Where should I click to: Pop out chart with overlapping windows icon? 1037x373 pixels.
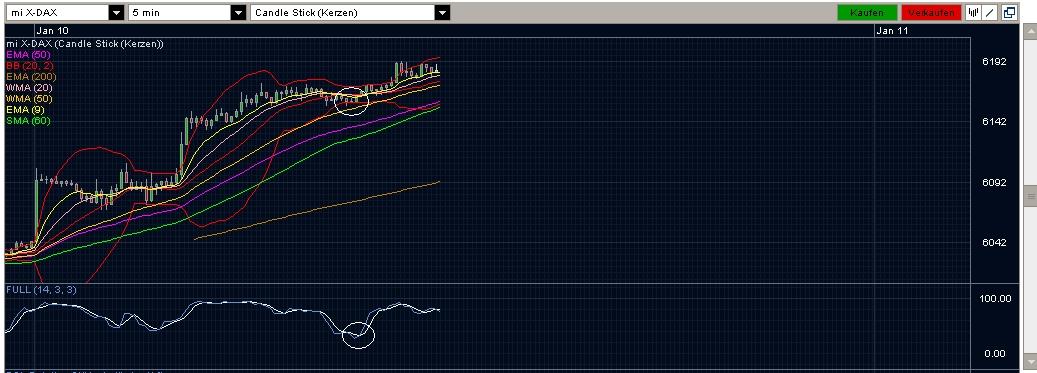(x=1009, y=13)
